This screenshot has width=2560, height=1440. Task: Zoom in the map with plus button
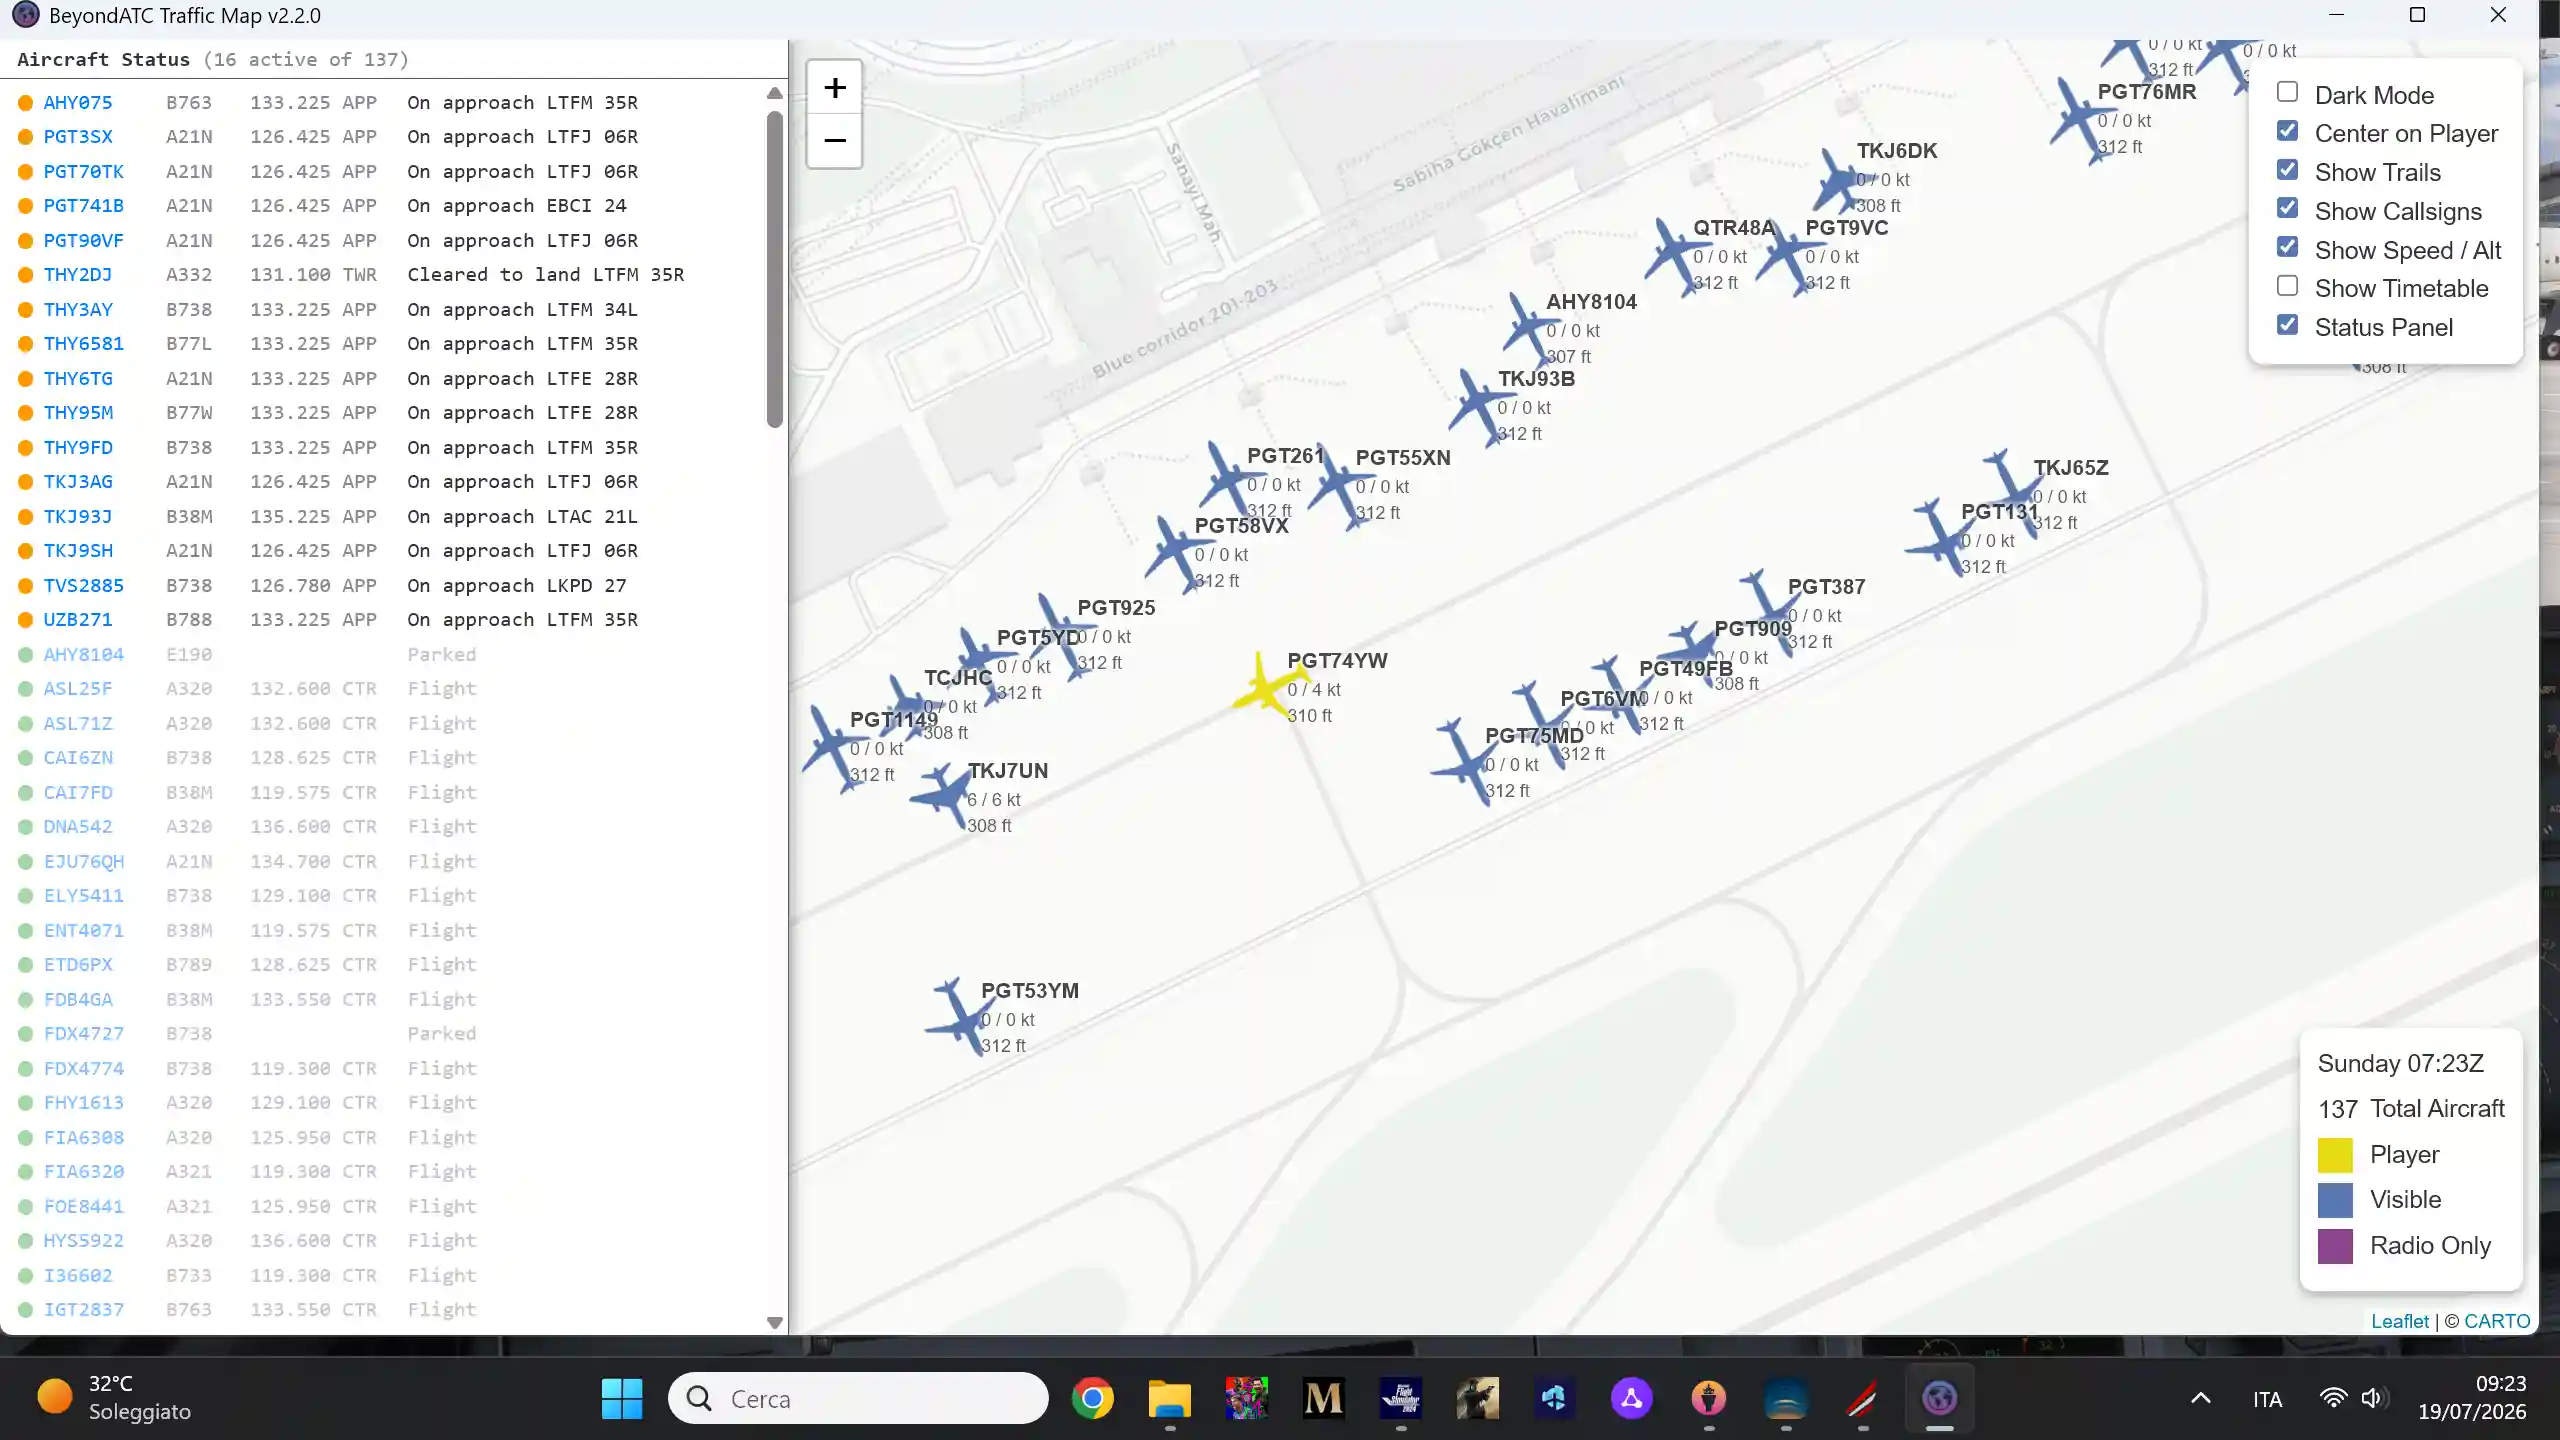click(834, 88)
